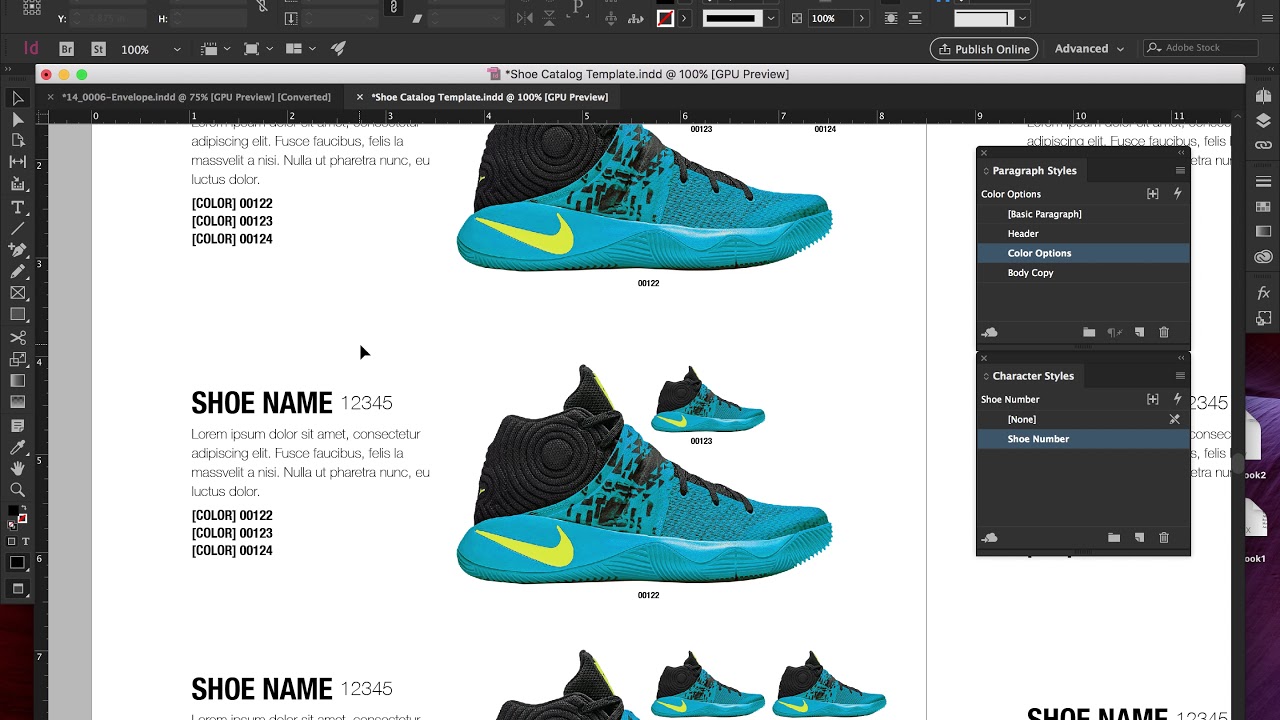
Task: Click the GPU Performance rocket icon
Action: 338,49
